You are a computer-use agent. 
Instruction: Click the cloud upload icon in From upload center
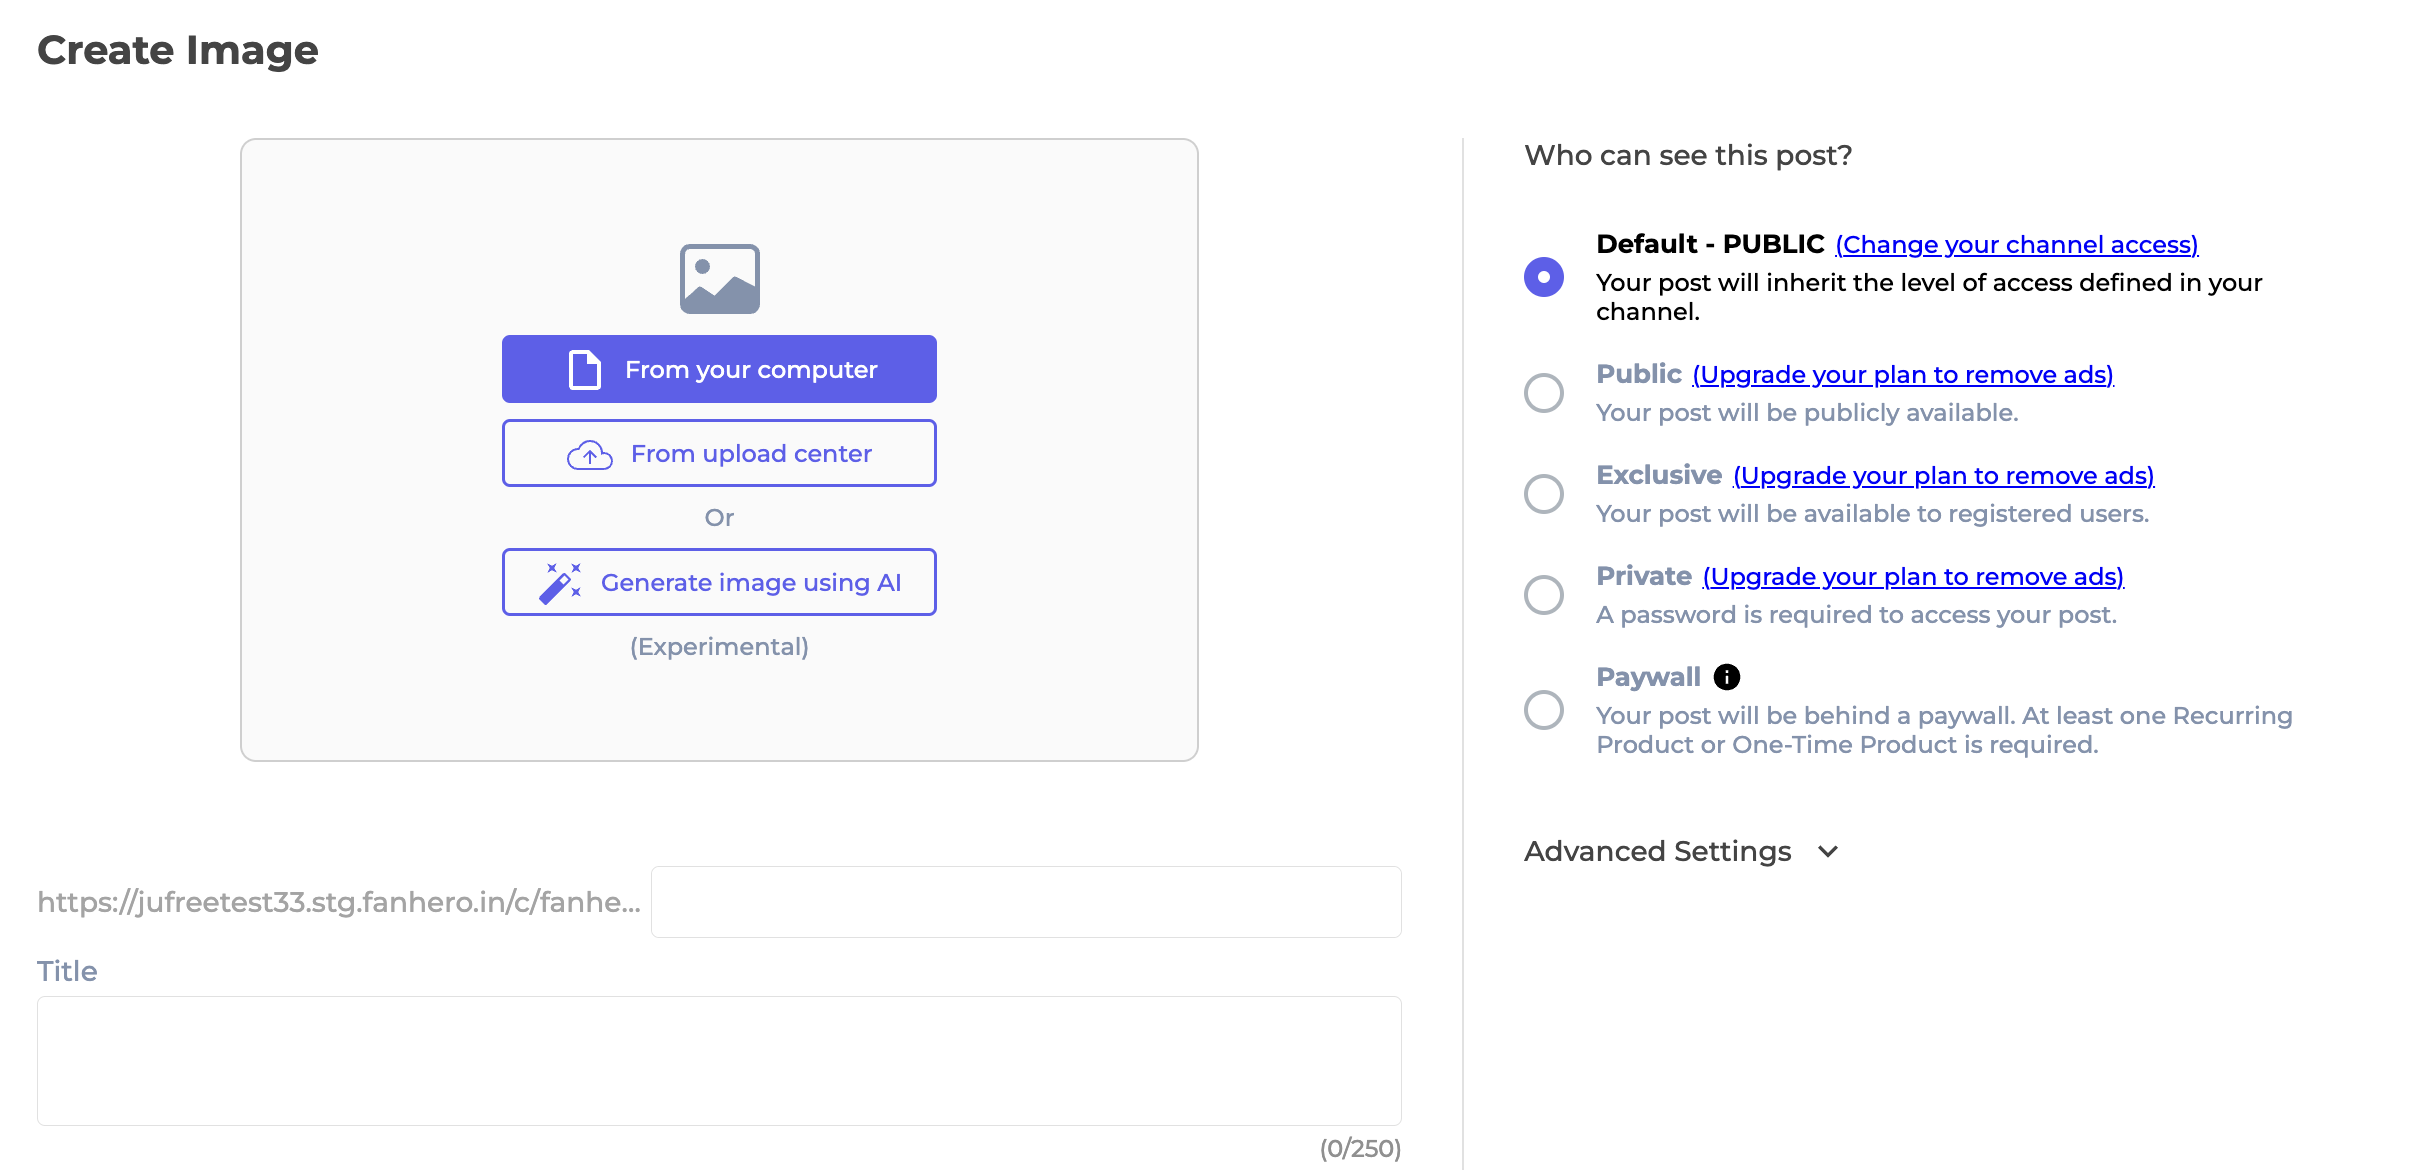[x=590, y=453]
